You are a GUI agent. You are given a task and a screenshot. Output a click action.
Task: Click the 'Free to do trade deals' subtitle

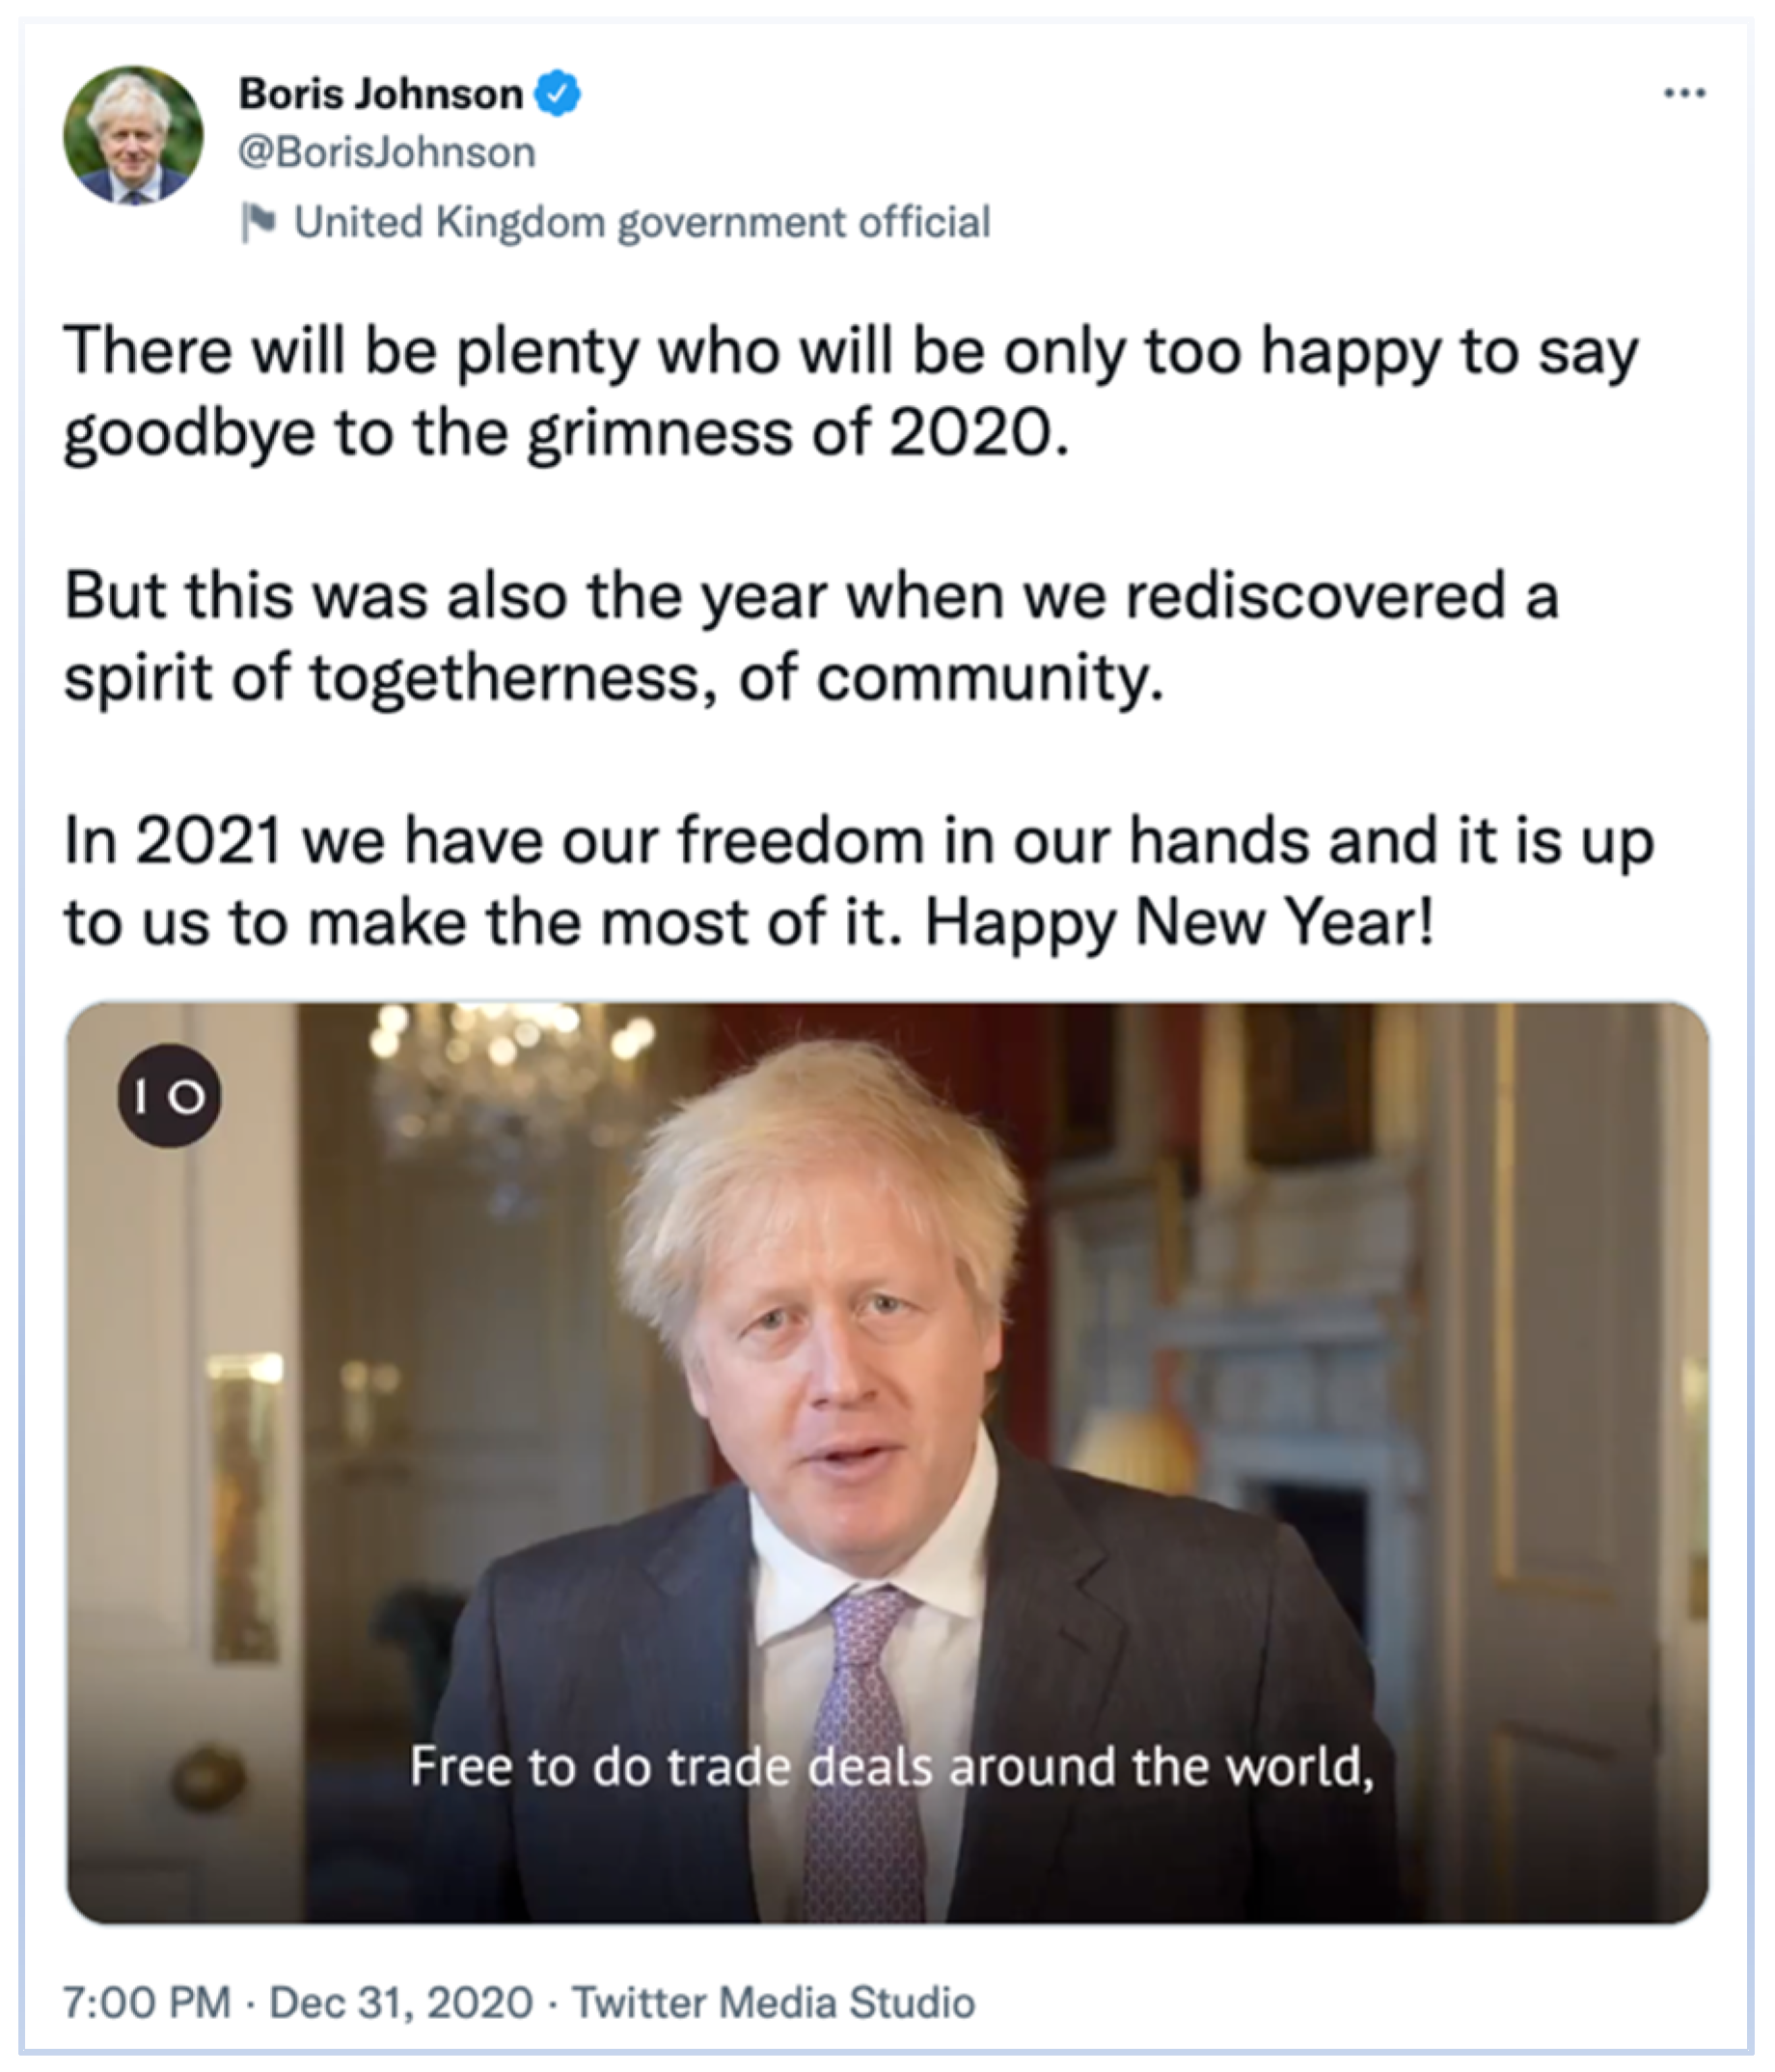[x=891, y=1766]
